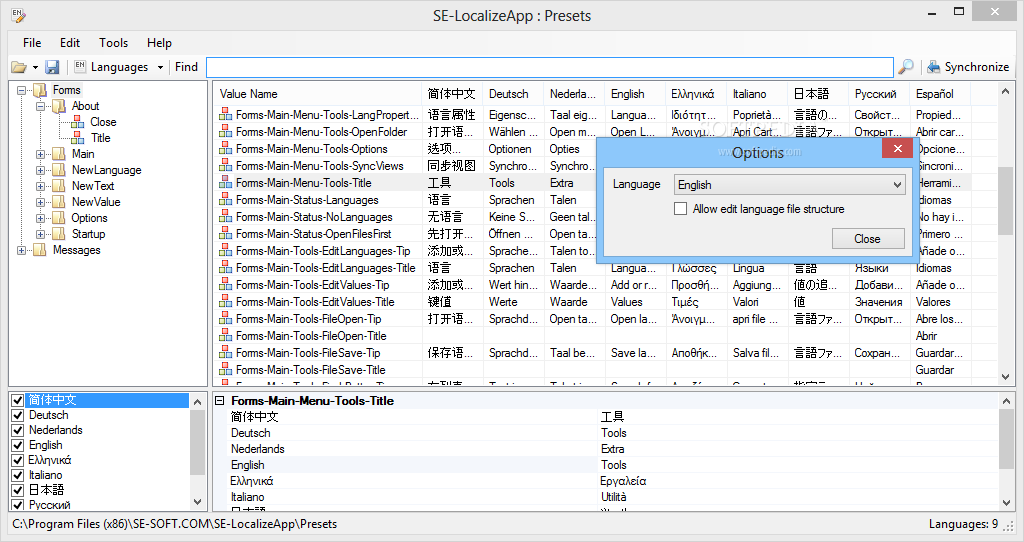Click the Synchronize toolbar button
Image resolution: width=1024 pixels, height=542 pixels.
(x=968, y=67)
